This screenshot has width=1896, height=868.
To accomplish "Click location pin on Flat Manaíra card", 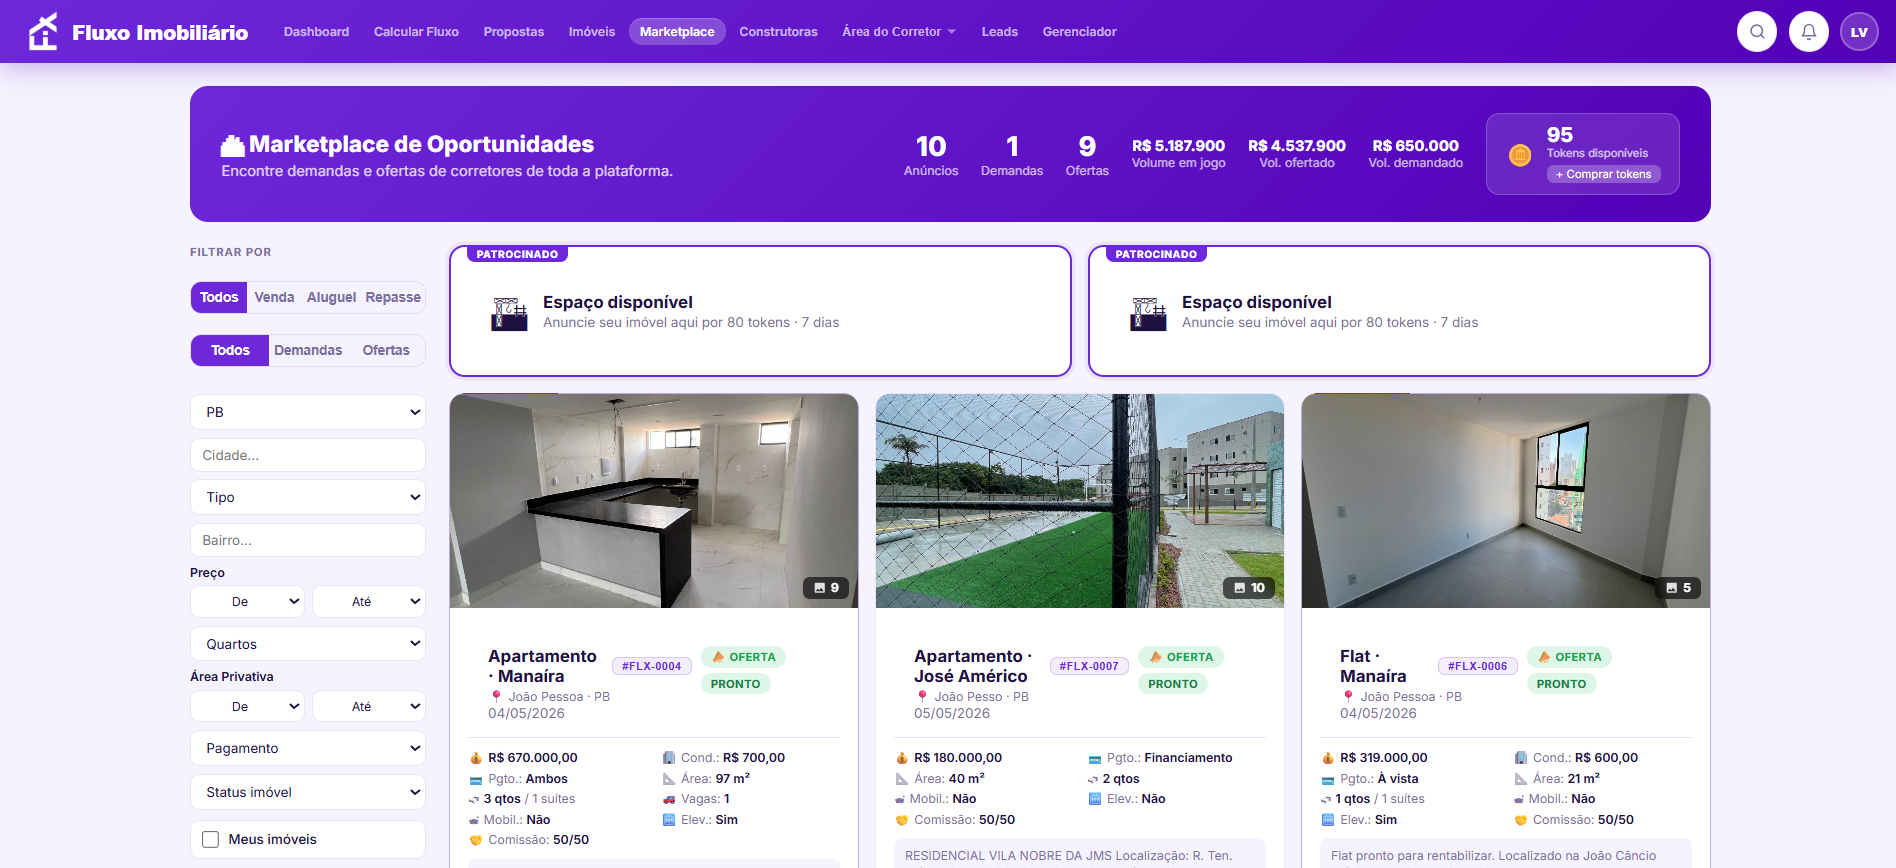I will coord(1348,696).
